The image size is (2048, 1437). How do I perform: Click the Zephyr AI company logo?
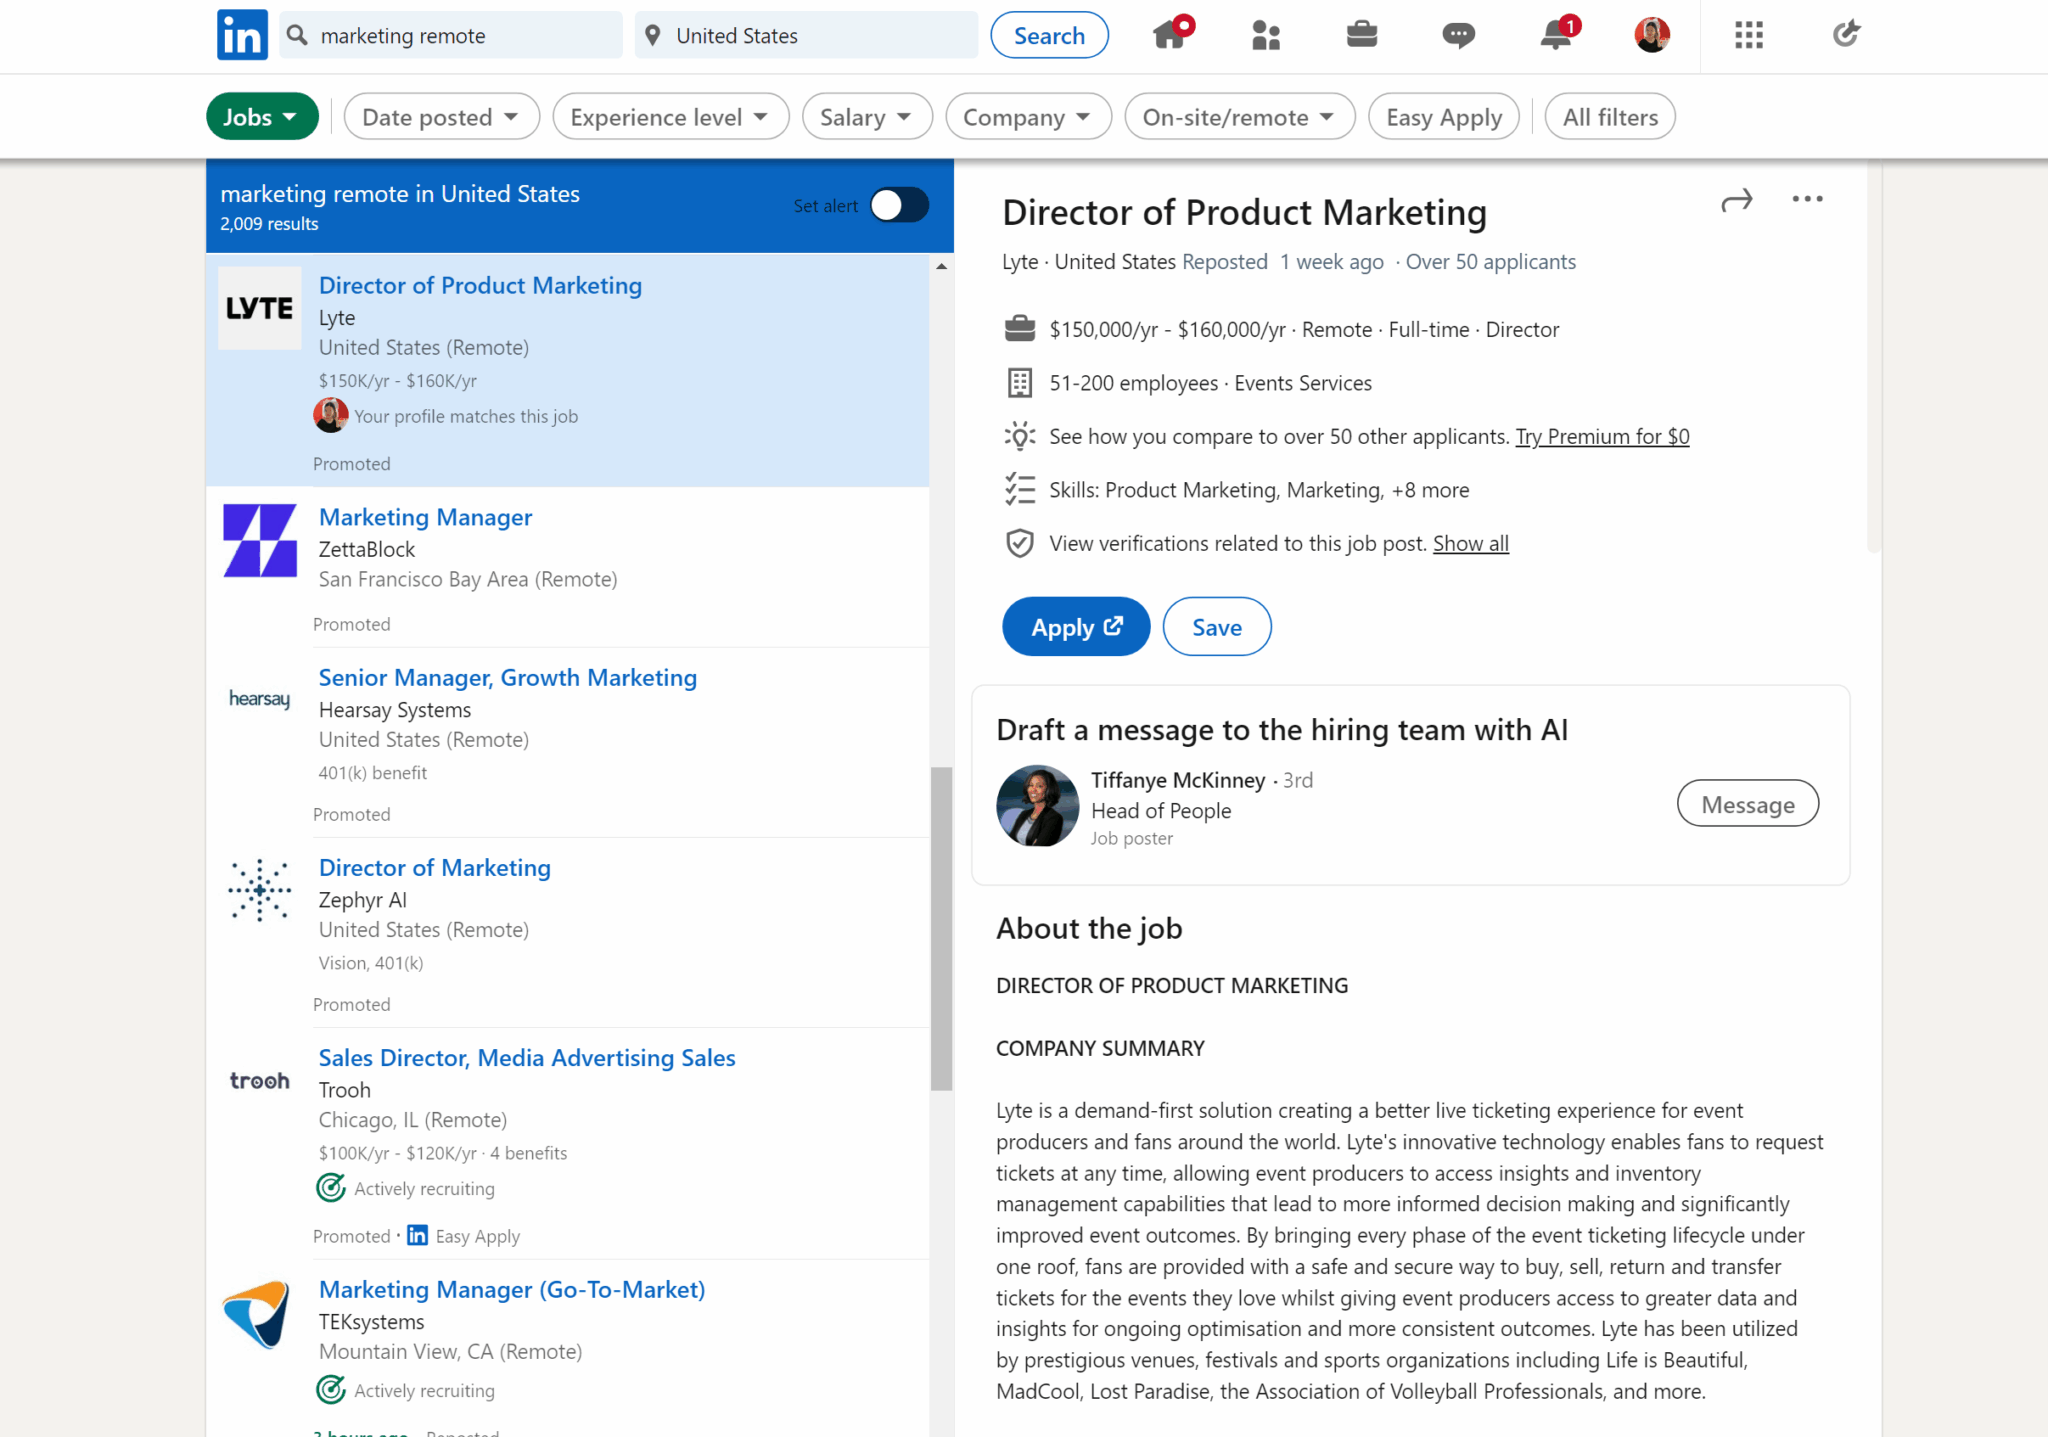tap(259, 889)
